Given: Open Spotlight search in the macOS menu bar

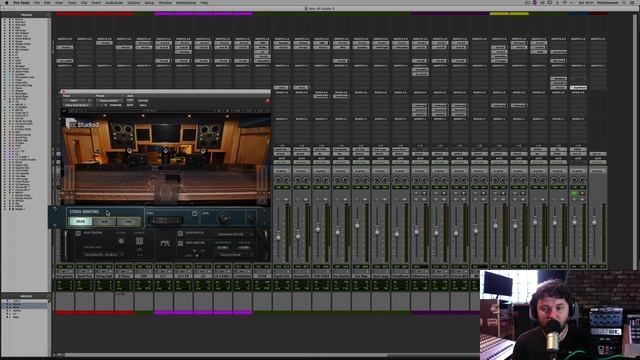Looking at the screenshot, I should tap(624, 2).
